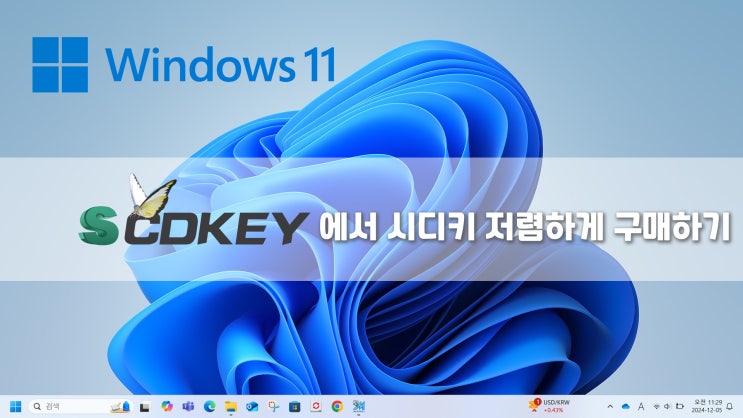Open the red circular-arrows app icon
The width and height of the screenshot is (743, 418).
click(316, 407)
